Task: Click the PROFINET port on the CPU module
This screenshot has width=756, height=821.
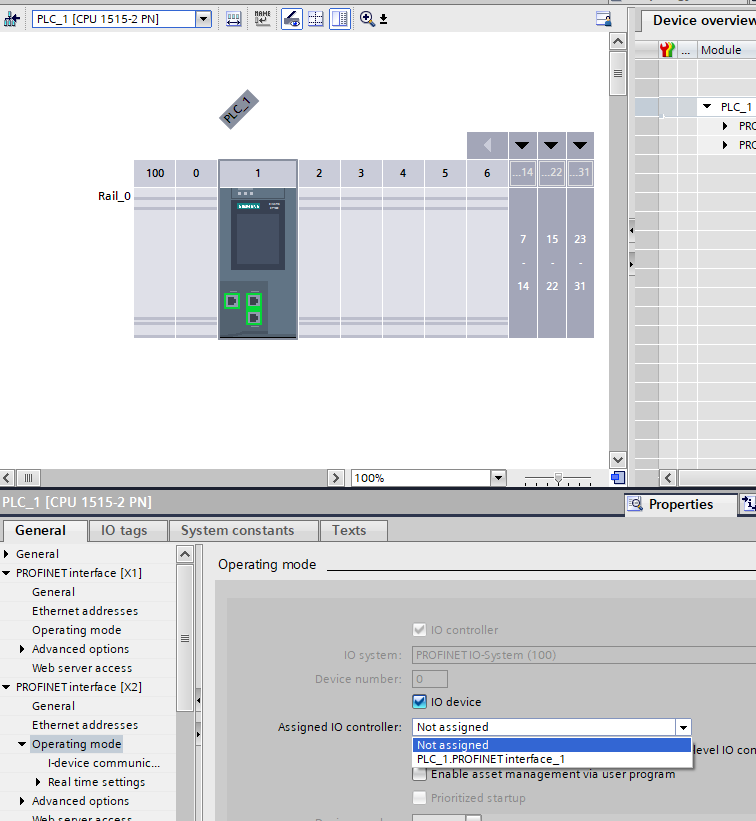Action: point(231,300)
